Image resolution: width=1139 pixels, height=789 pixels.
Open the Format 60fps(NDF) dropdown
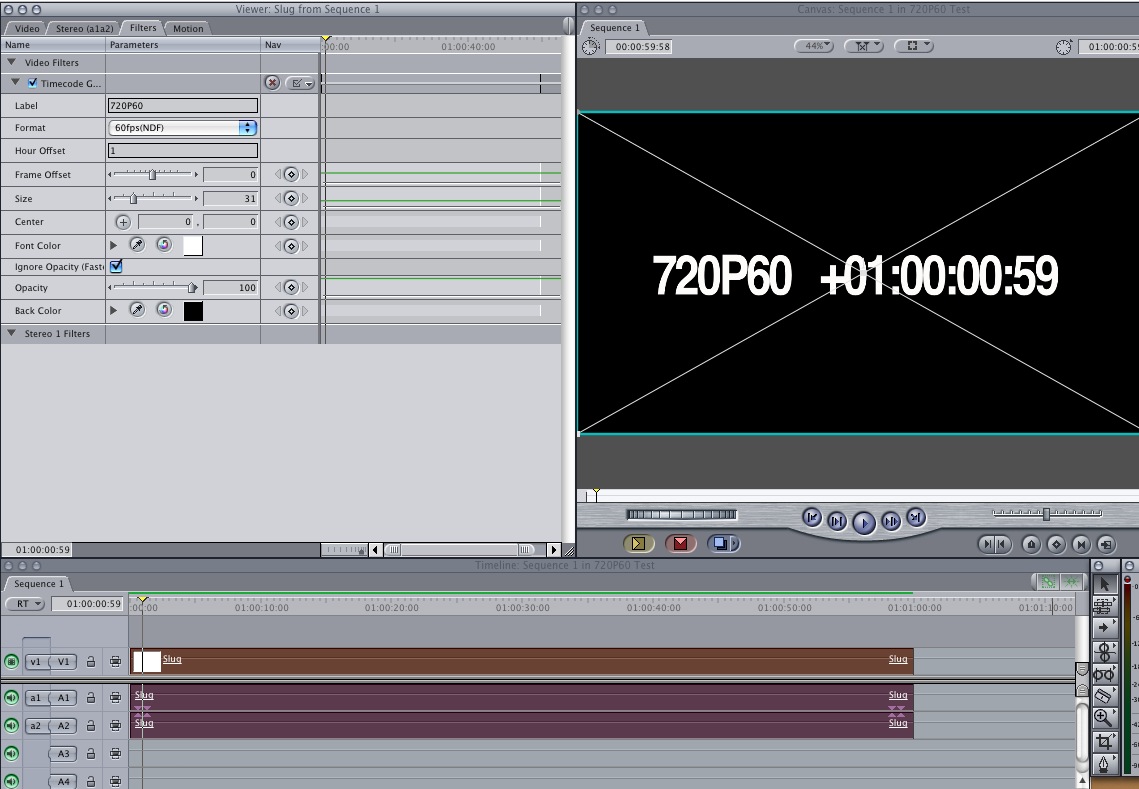182,128
